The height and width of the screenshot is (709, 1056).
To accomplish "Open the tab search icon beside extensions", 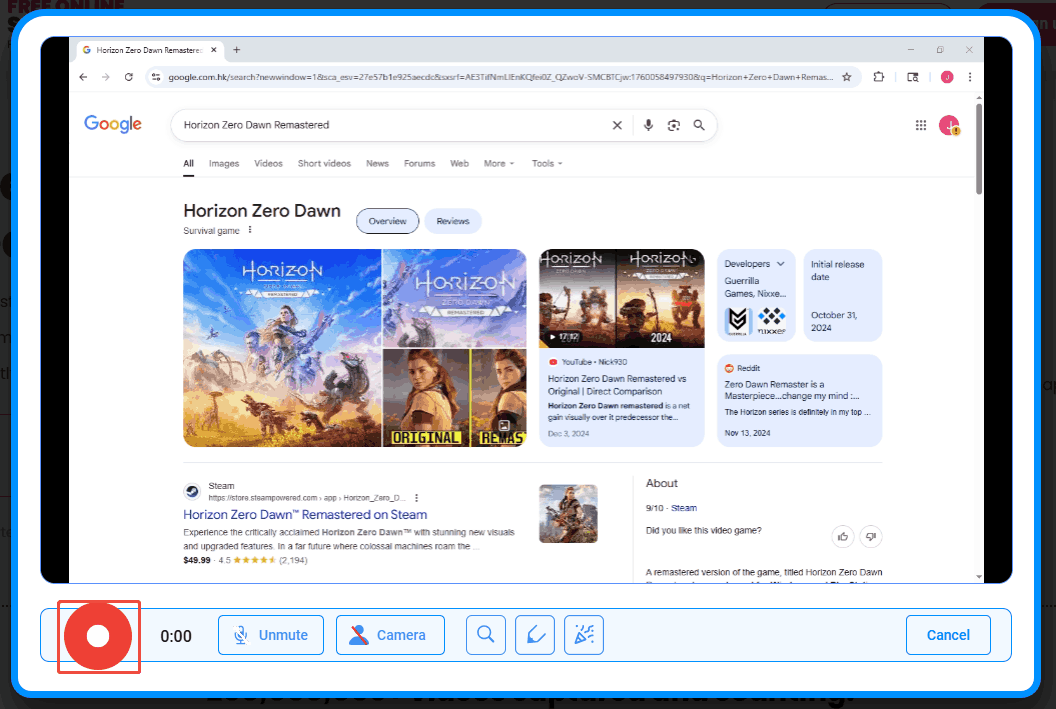I will click(x=913, y=77).
